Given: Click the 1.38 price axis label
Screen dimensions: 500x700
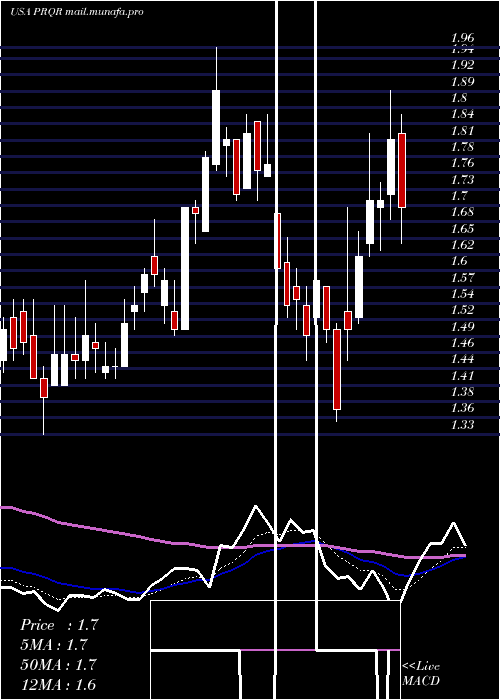Looking at the screenshot, I should [462, 392].
